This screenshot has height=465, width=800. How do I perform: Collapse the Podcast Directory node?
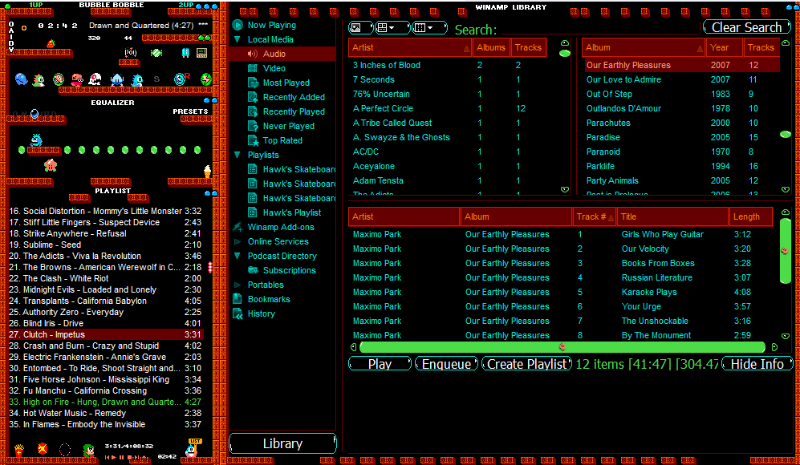tap(237, 256)
